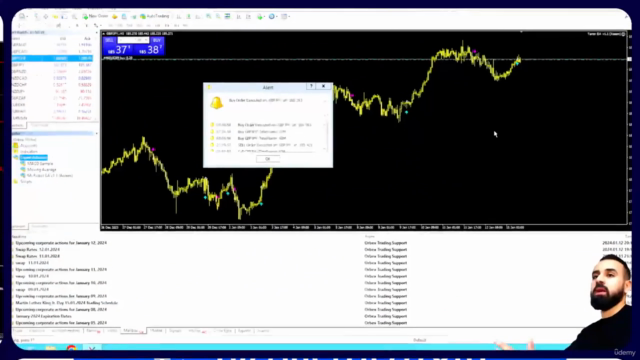640x360 pixels.
Task: Click the Common tab under Navigator
Action: pos(19,226)
